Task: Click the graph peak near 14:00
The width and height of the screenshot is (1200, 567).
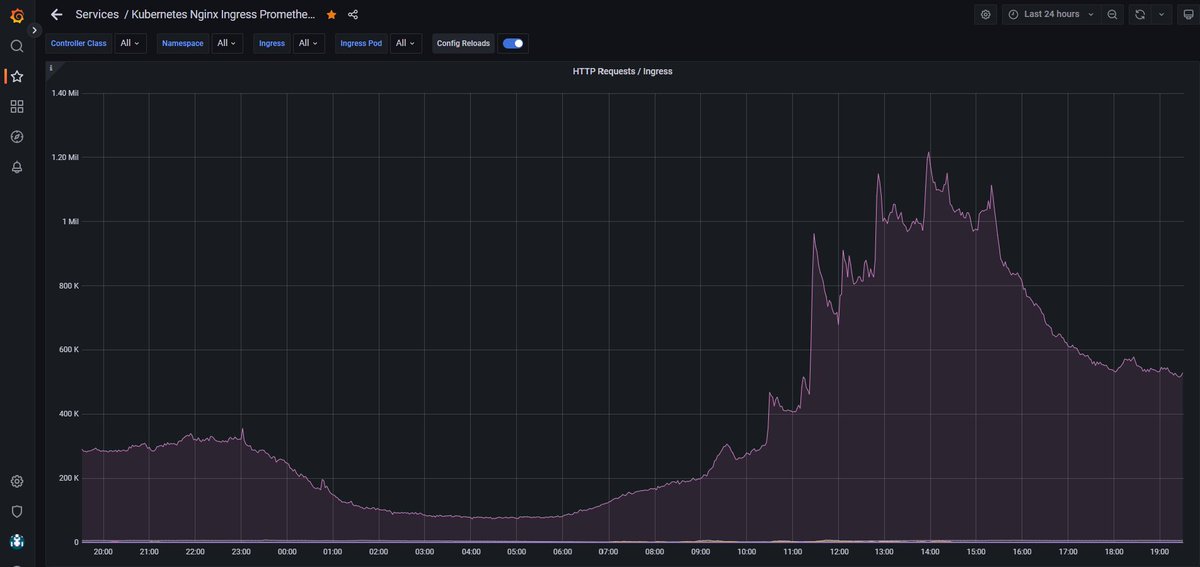Action: [928, 153]
